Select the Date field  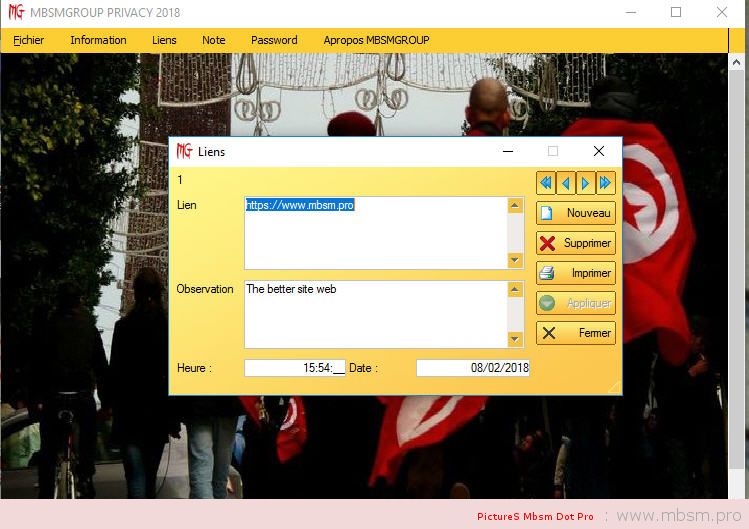pos(473,368)
